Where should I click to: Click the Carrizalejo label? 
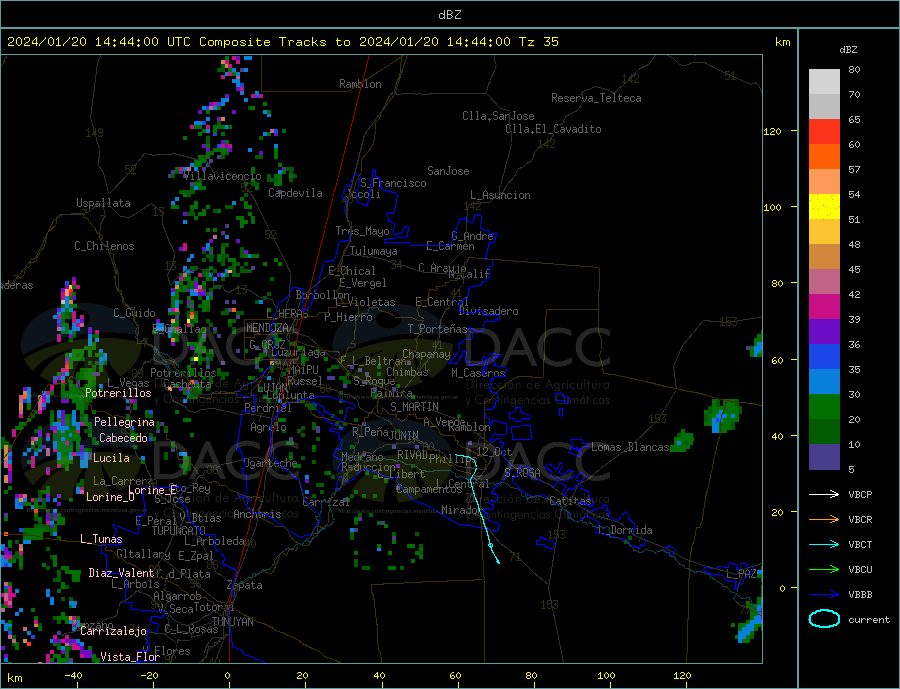tap(113, 631)
